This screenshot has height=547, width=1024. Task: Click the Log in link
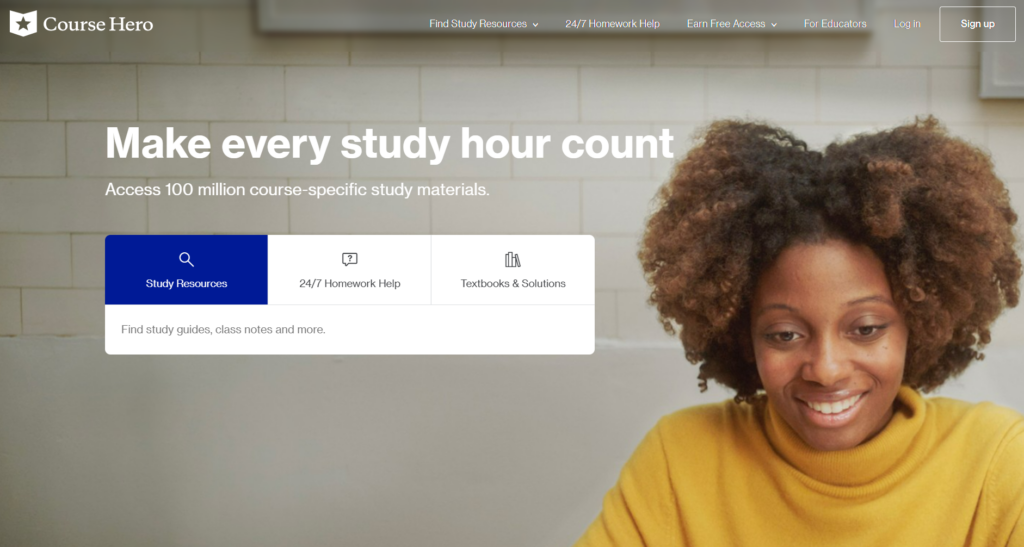click(x=907, y=23)
